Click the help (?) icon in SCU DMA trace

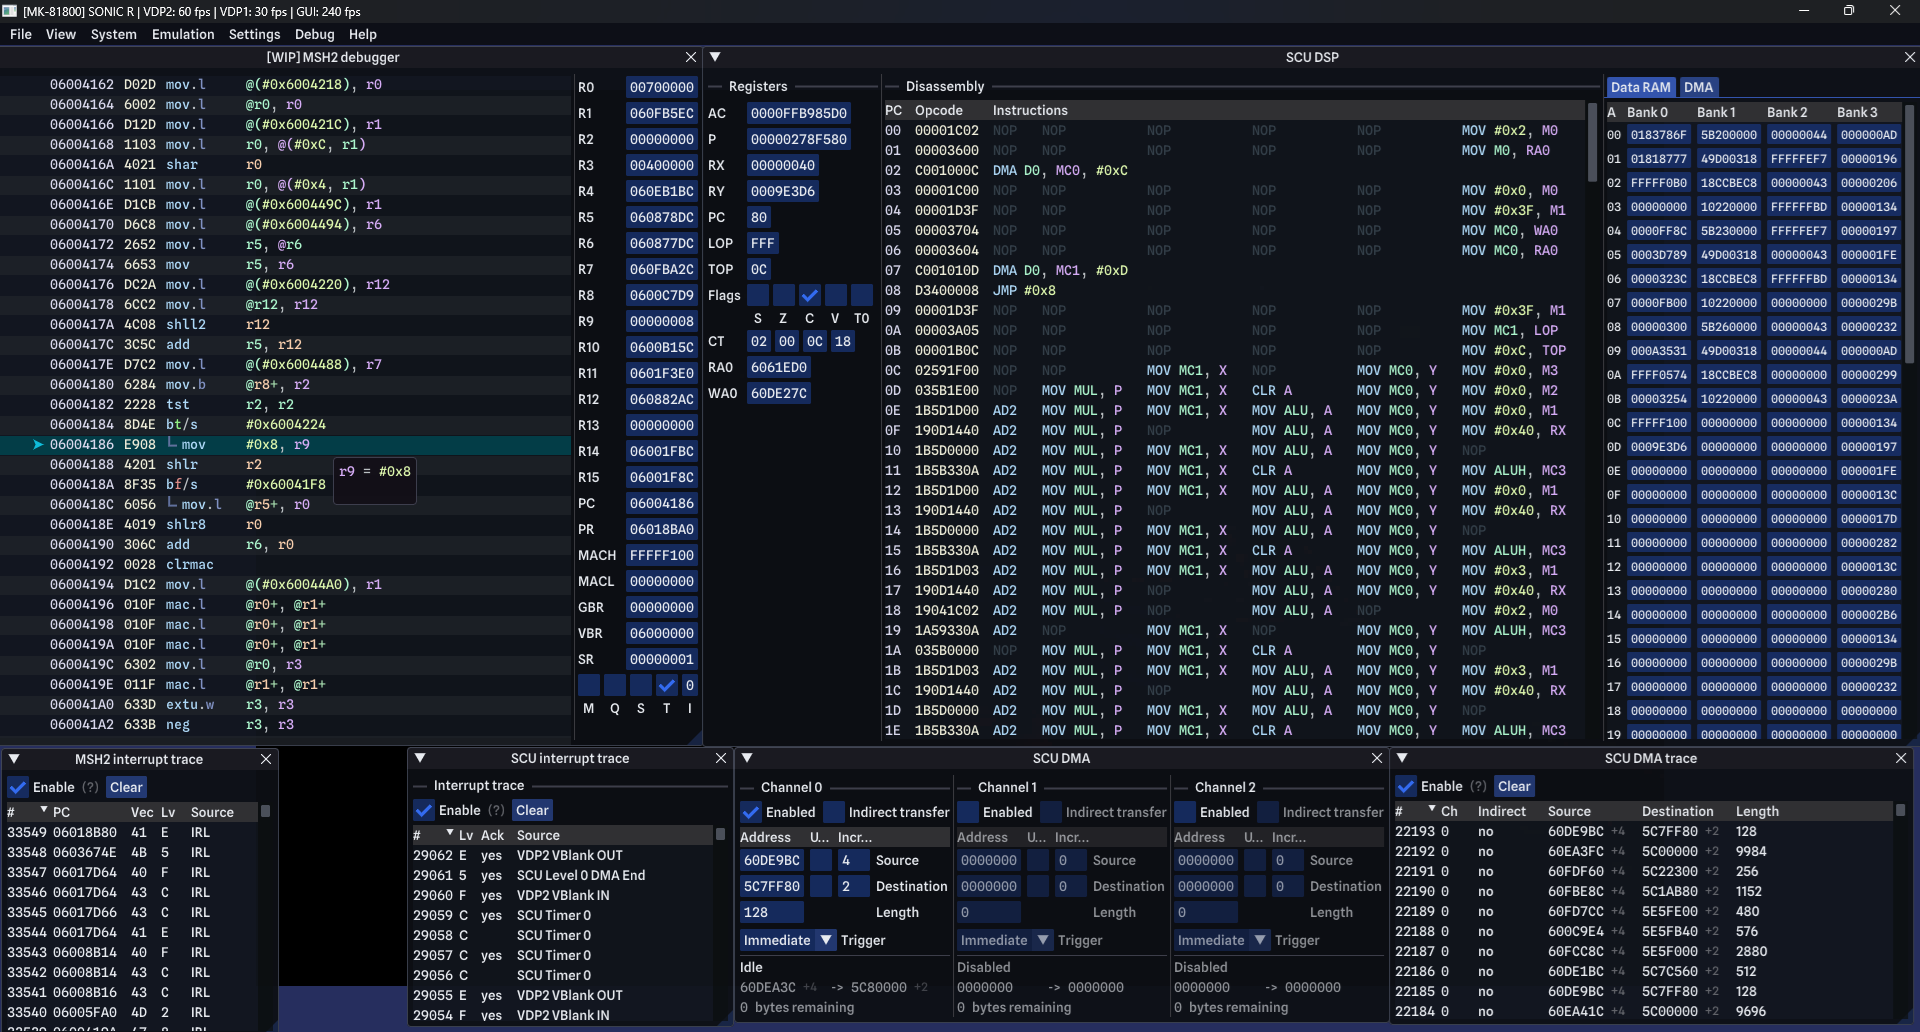click(1478, 787)
